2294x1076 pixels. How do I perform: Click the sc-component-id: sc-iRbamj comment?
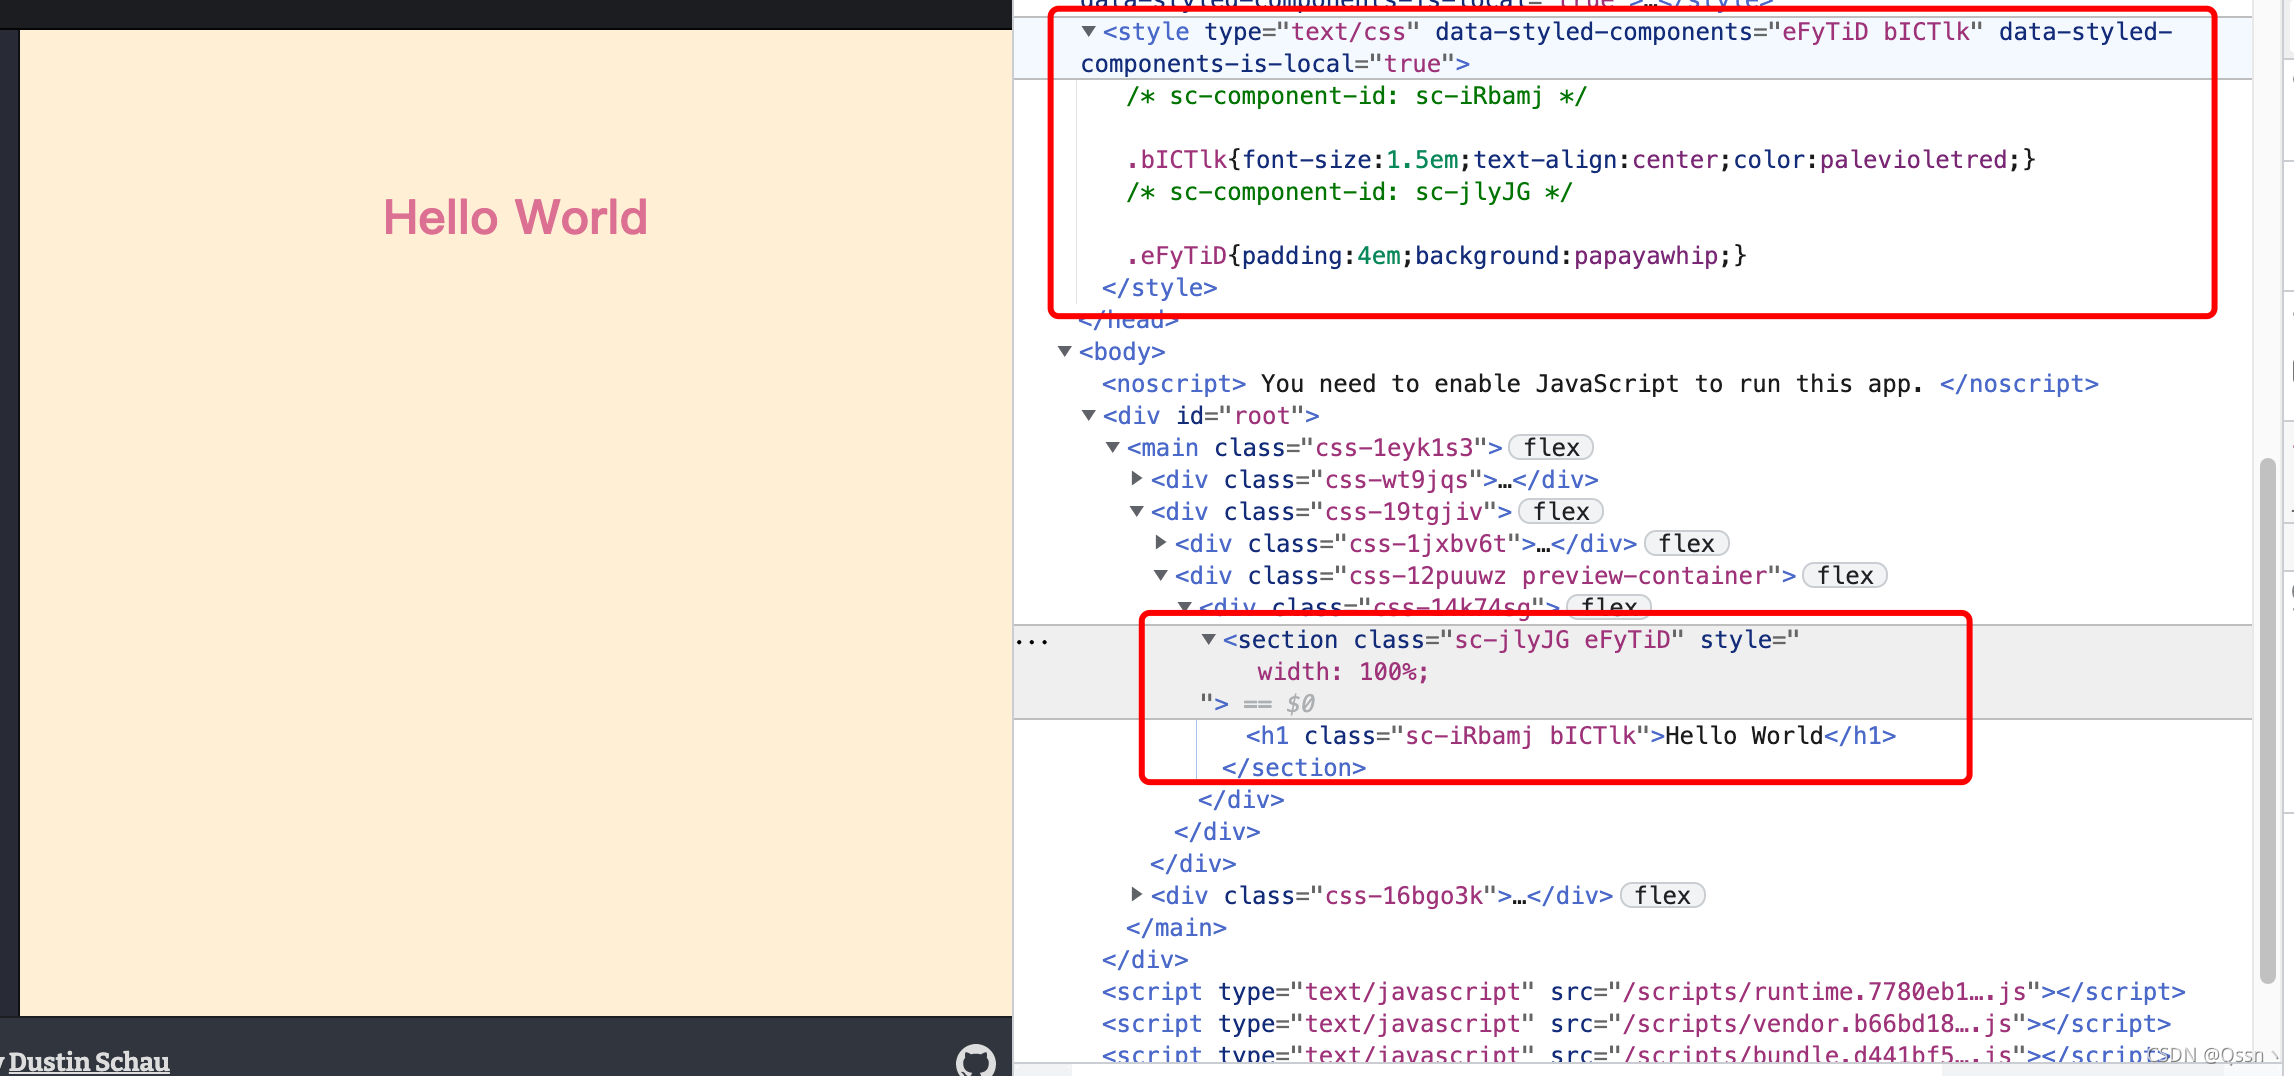click(x=1356, y=96)
